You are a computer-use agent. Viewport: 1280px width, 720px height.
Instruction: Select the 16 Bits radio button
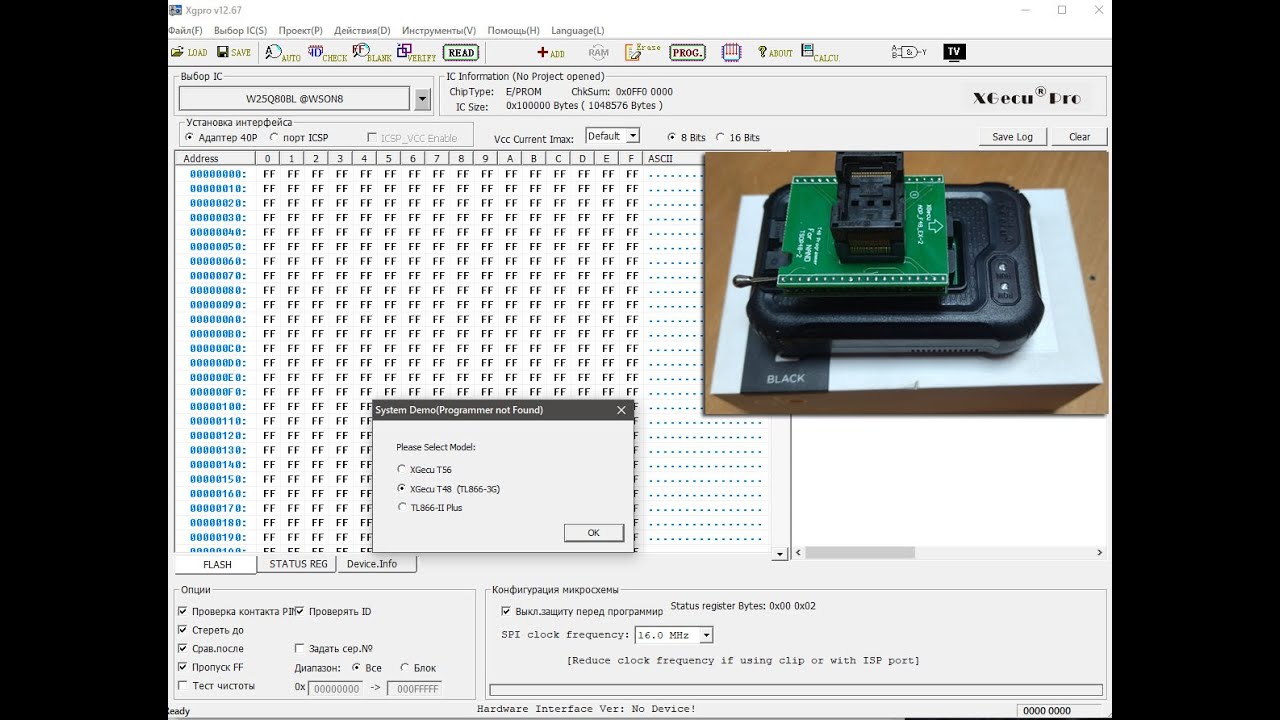[x=720, y=138]
